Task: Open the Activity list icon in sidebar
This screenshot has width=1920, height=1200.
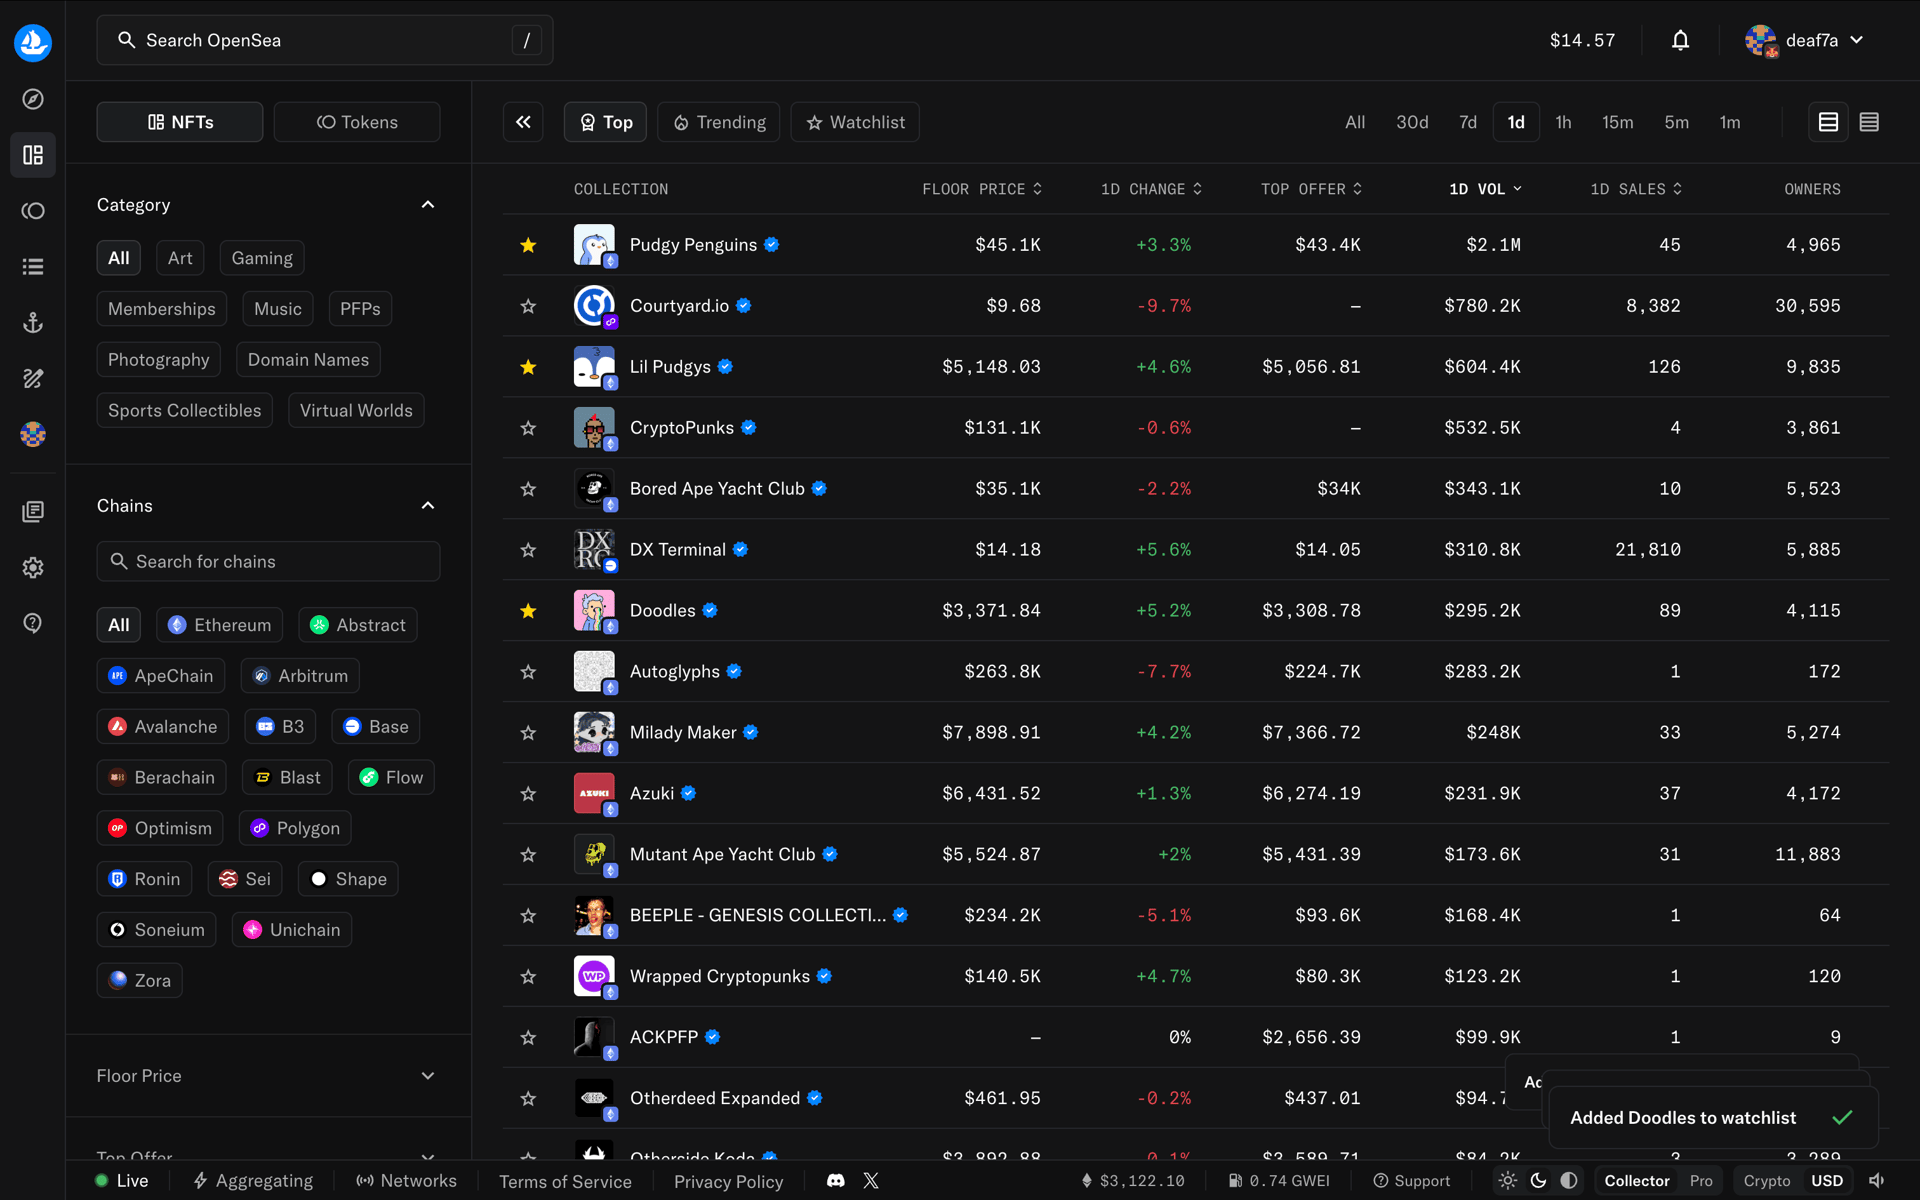Action: click(33, 267)
